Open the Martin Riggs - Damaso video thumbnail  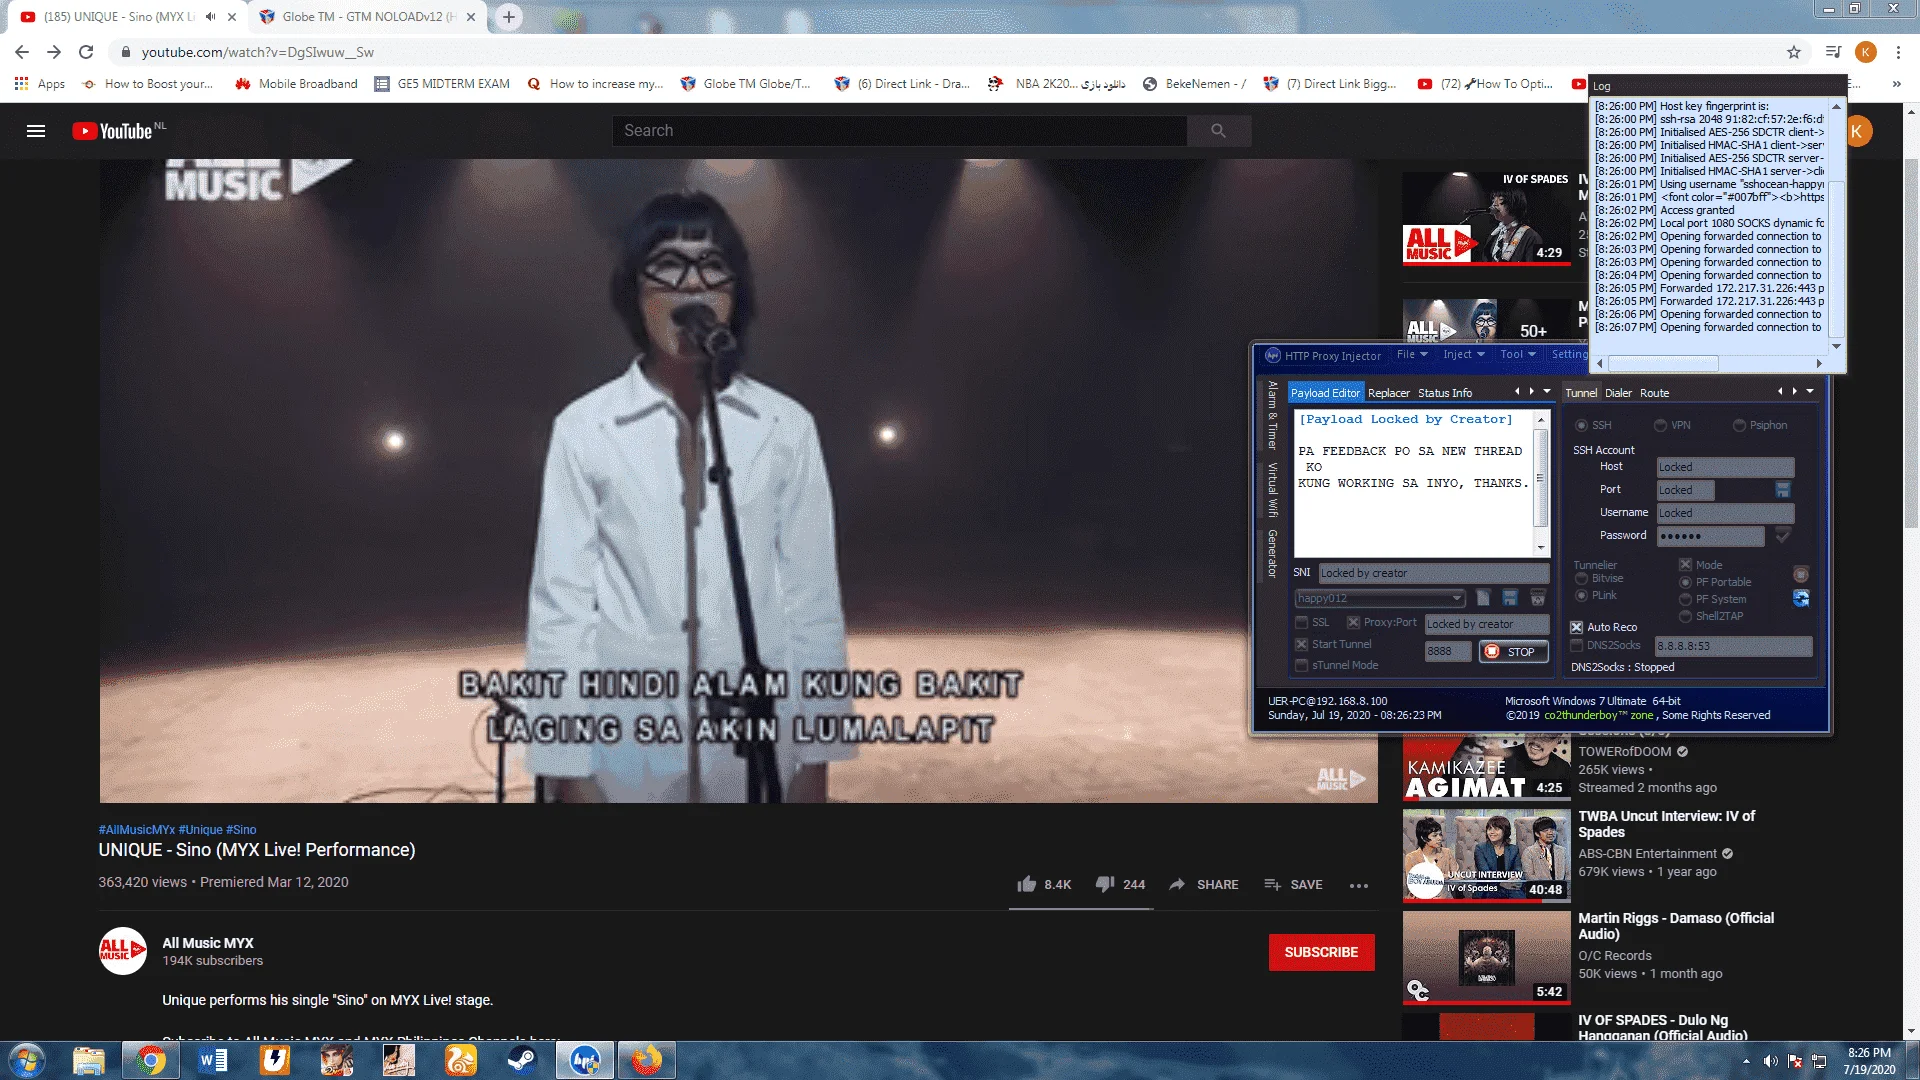(x=1486, y=957)
